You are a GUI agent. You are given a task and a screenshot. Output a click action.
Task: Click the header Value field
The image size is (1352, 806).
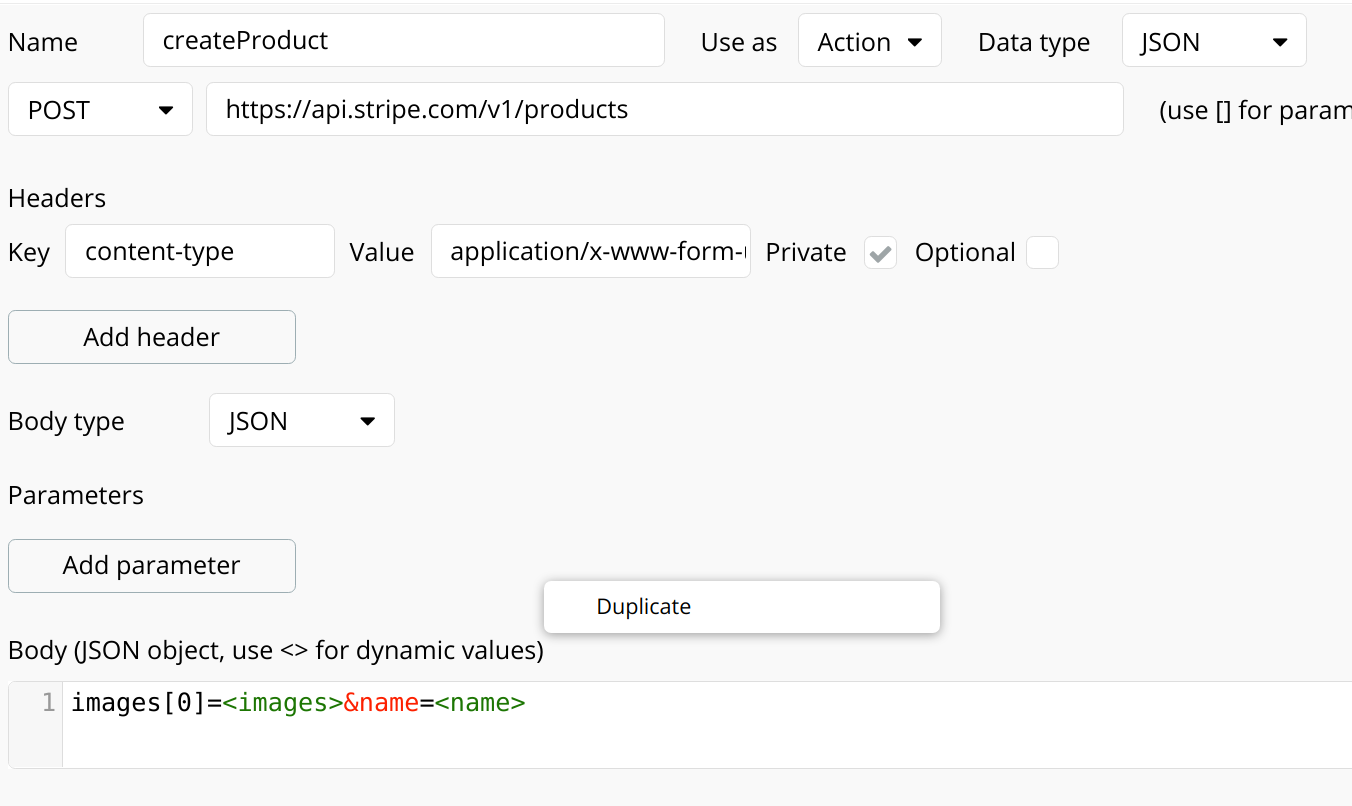click(590, 251)
